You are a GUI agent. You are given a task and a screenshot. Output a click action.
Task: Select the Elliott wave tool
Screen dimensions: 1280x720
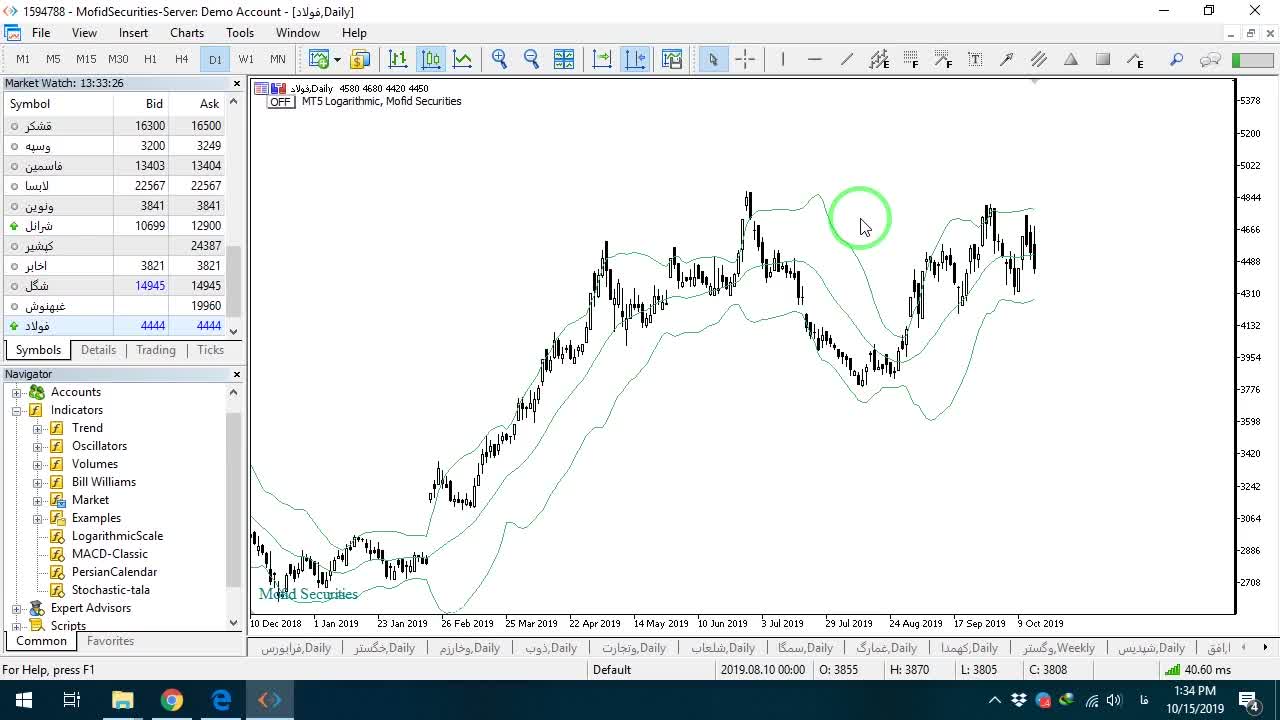[1135, 59]
